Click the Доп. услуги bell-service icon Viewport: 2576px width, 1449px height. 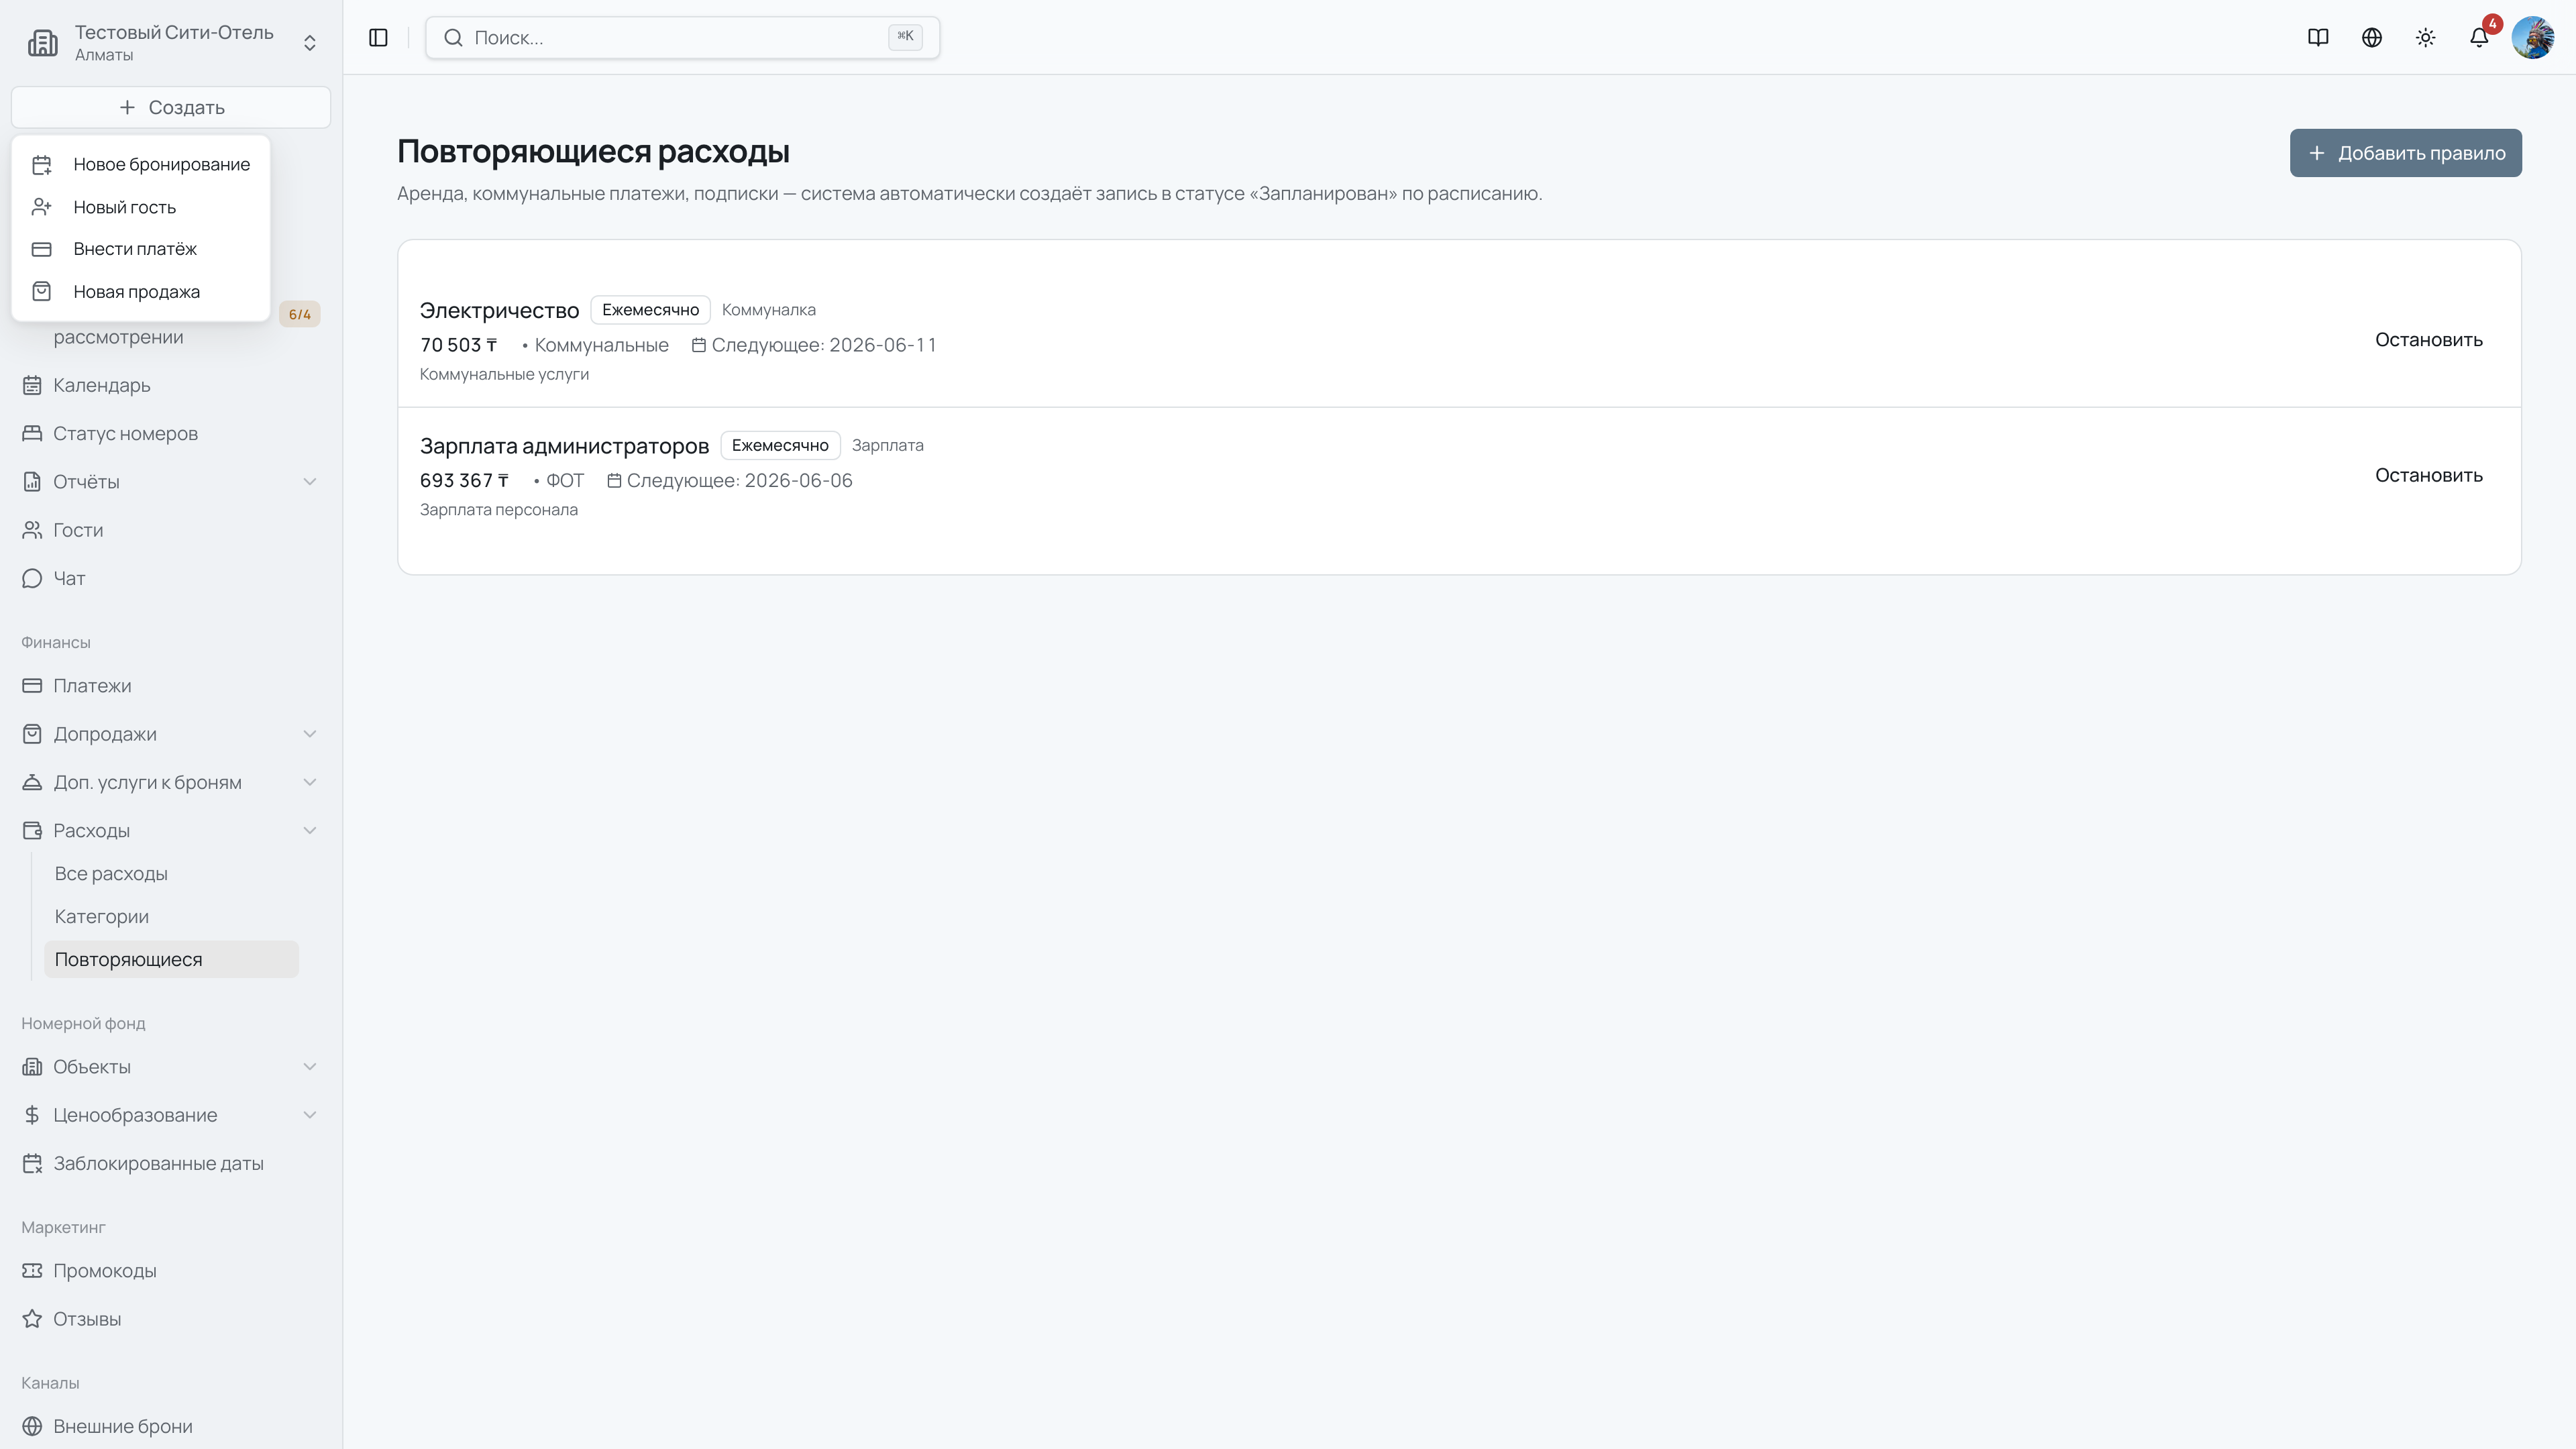pos(32,782)
